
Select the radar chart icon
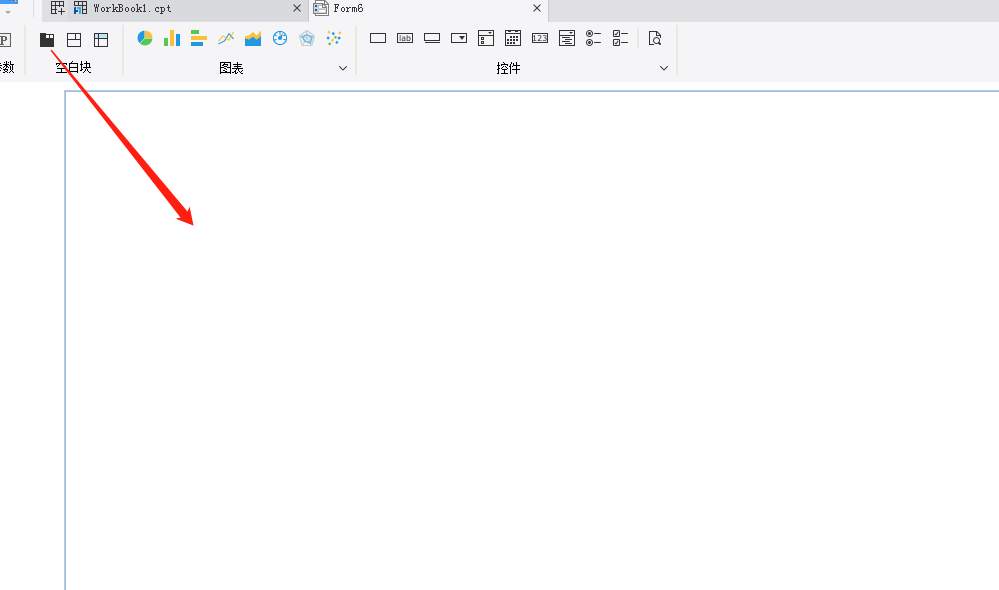coord(307,38)
